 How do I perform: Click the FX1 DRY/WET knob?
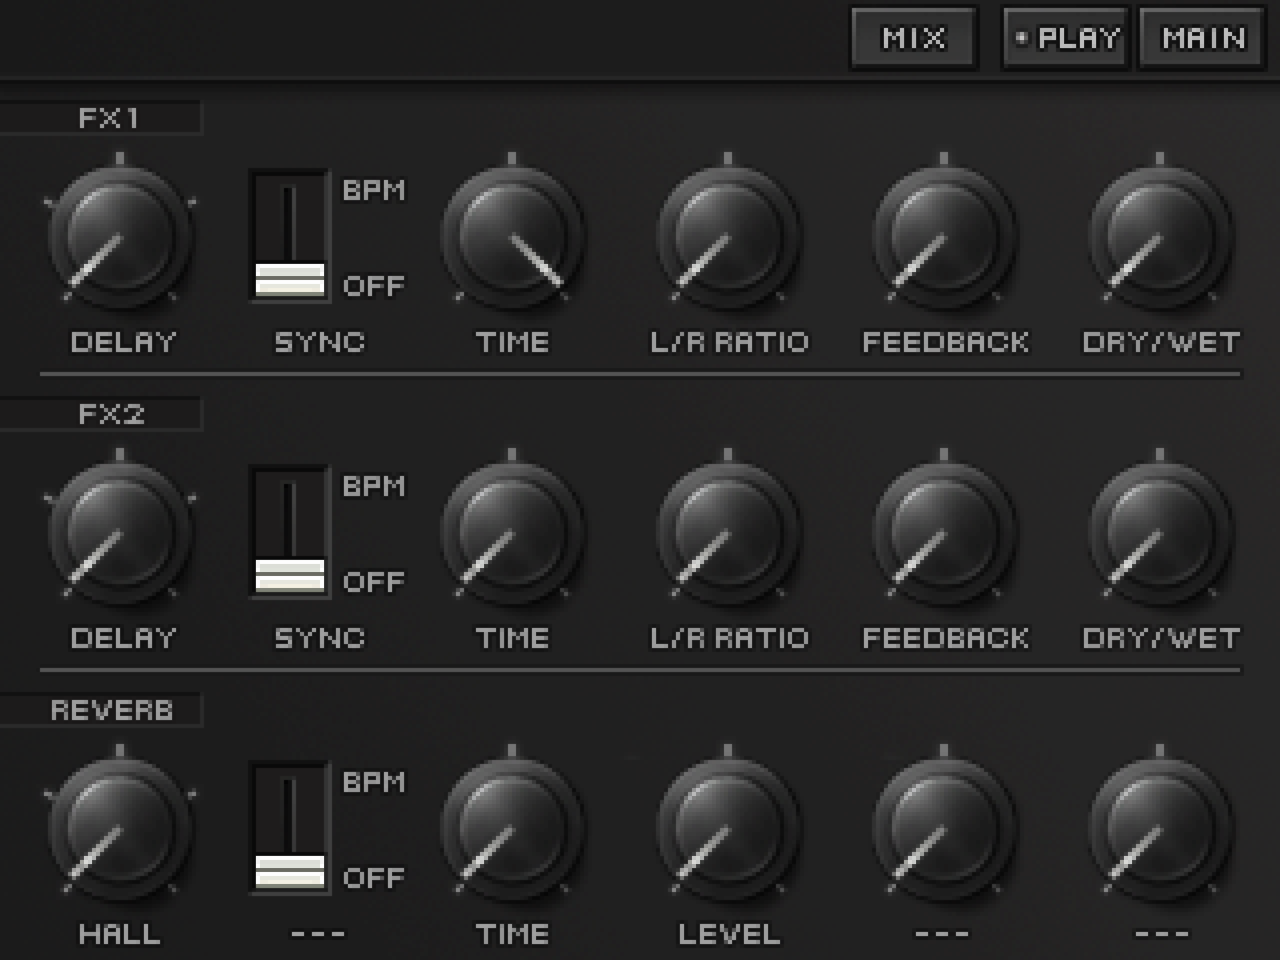[x=1160, y=237]
